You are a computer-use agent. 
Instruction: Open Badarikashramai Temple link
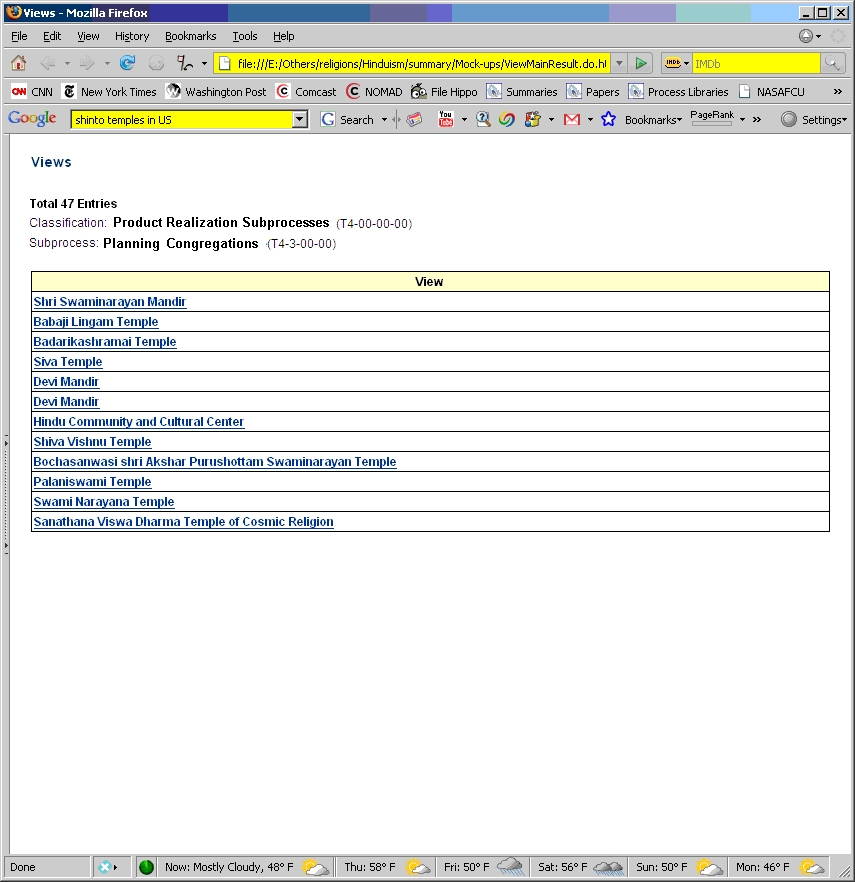tap(105, 342)
